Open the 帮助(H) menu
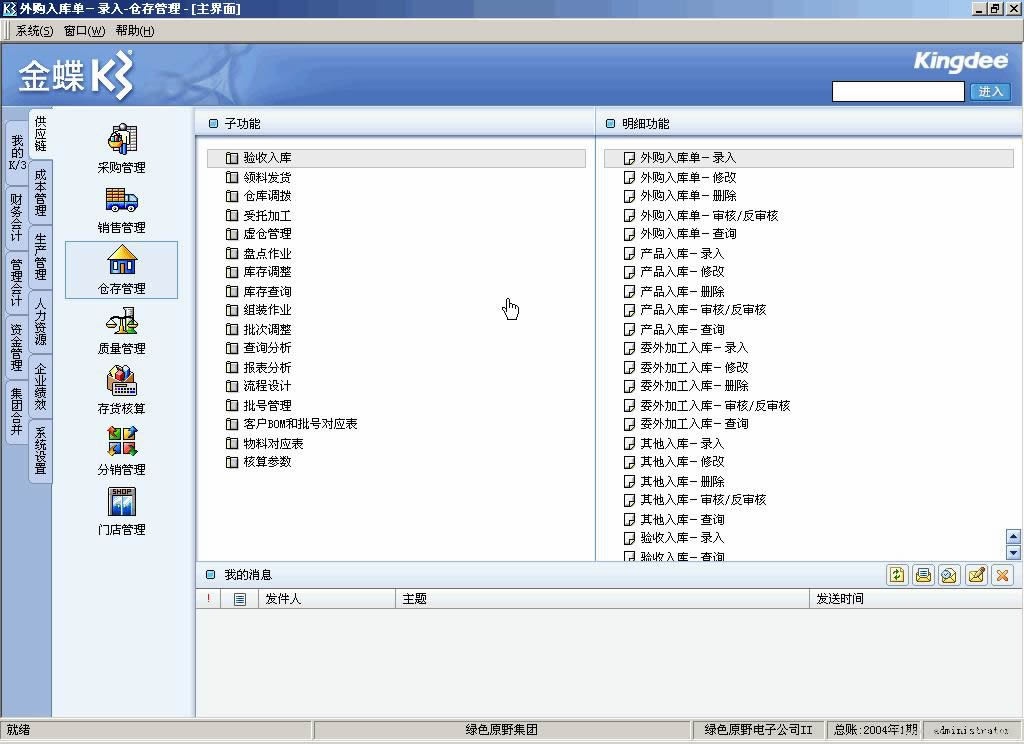1024x744 pixels. pos(135,31)
